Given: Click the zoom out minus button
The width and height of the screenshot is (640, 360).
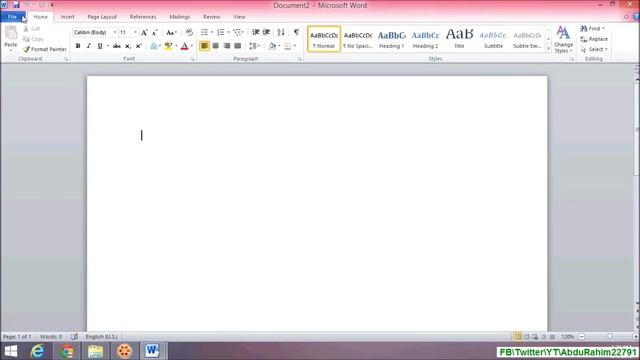Looking at the screenshot, I should 582,337.
